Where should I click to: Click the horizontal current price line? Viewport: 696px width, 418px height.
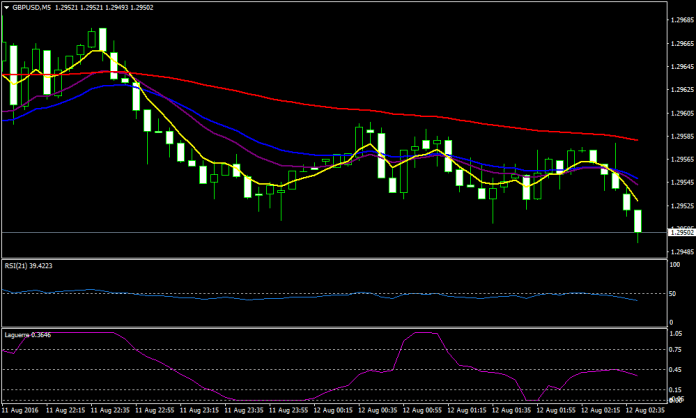click(300, 233)
